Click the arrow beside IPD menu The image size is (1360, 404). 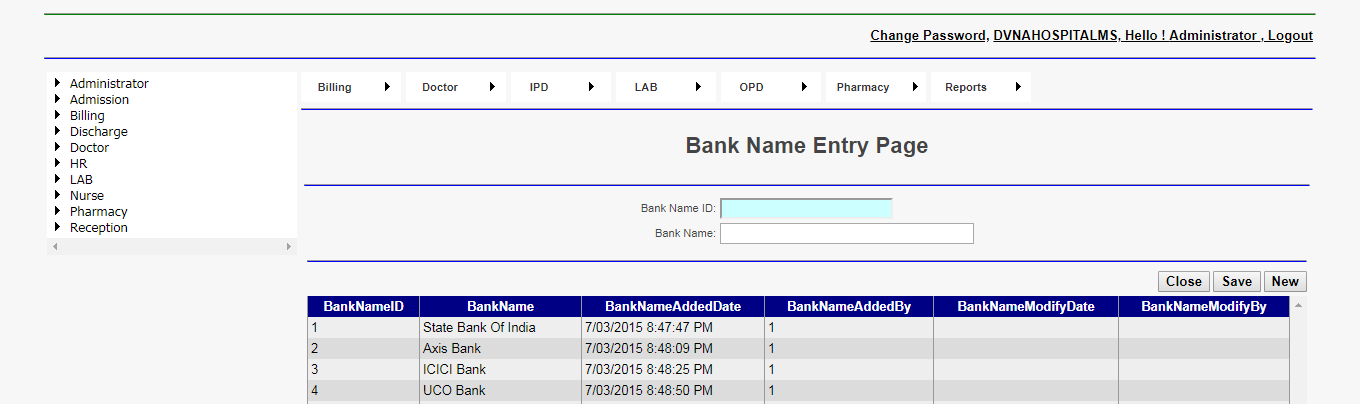click(592, 87)
